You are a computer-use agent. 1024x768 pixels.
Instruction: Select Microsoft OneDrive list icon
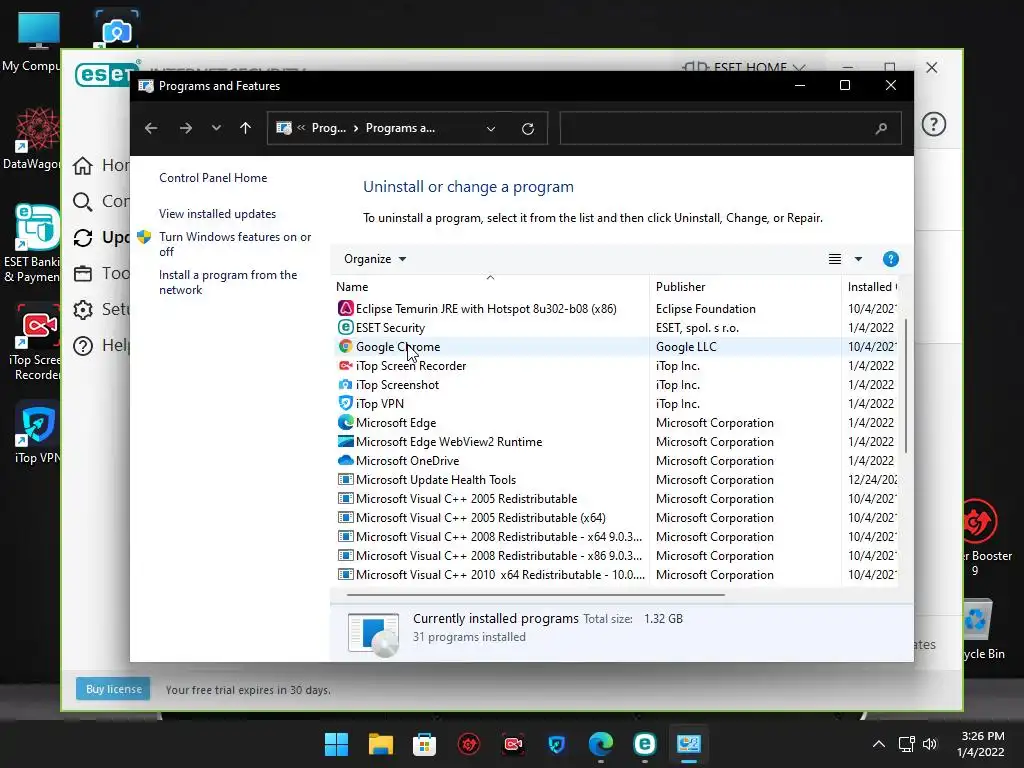tap(345, 460)
